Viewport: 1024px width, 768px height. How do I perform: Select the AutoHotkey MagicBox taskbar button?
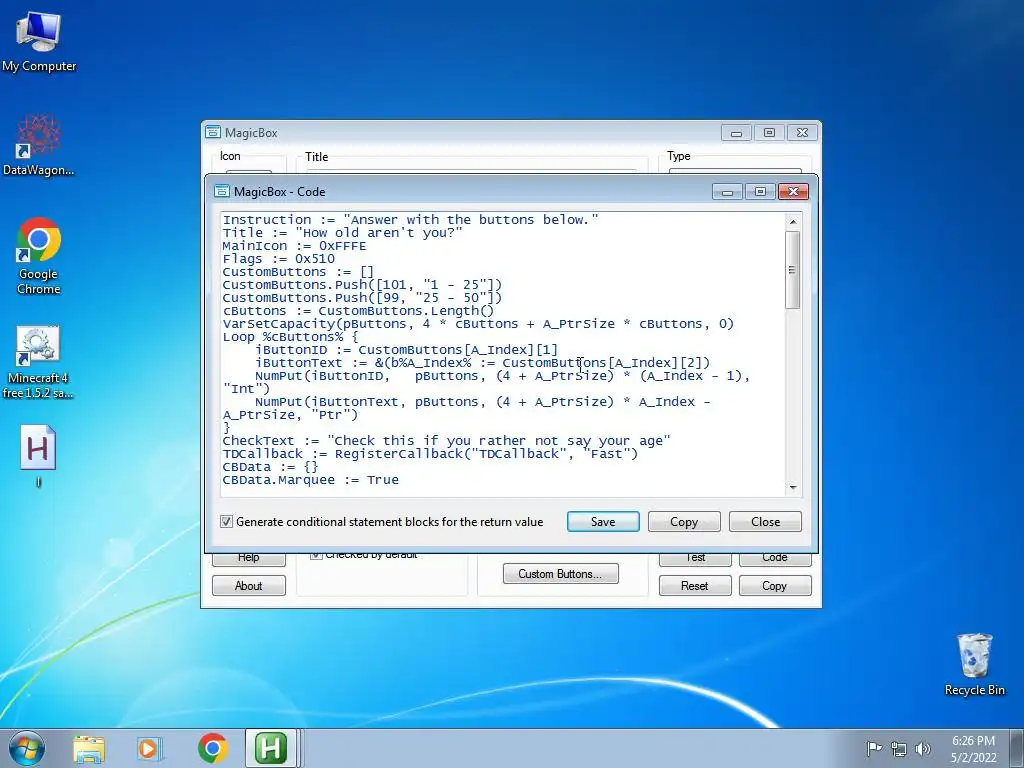[x=271, y=748]
